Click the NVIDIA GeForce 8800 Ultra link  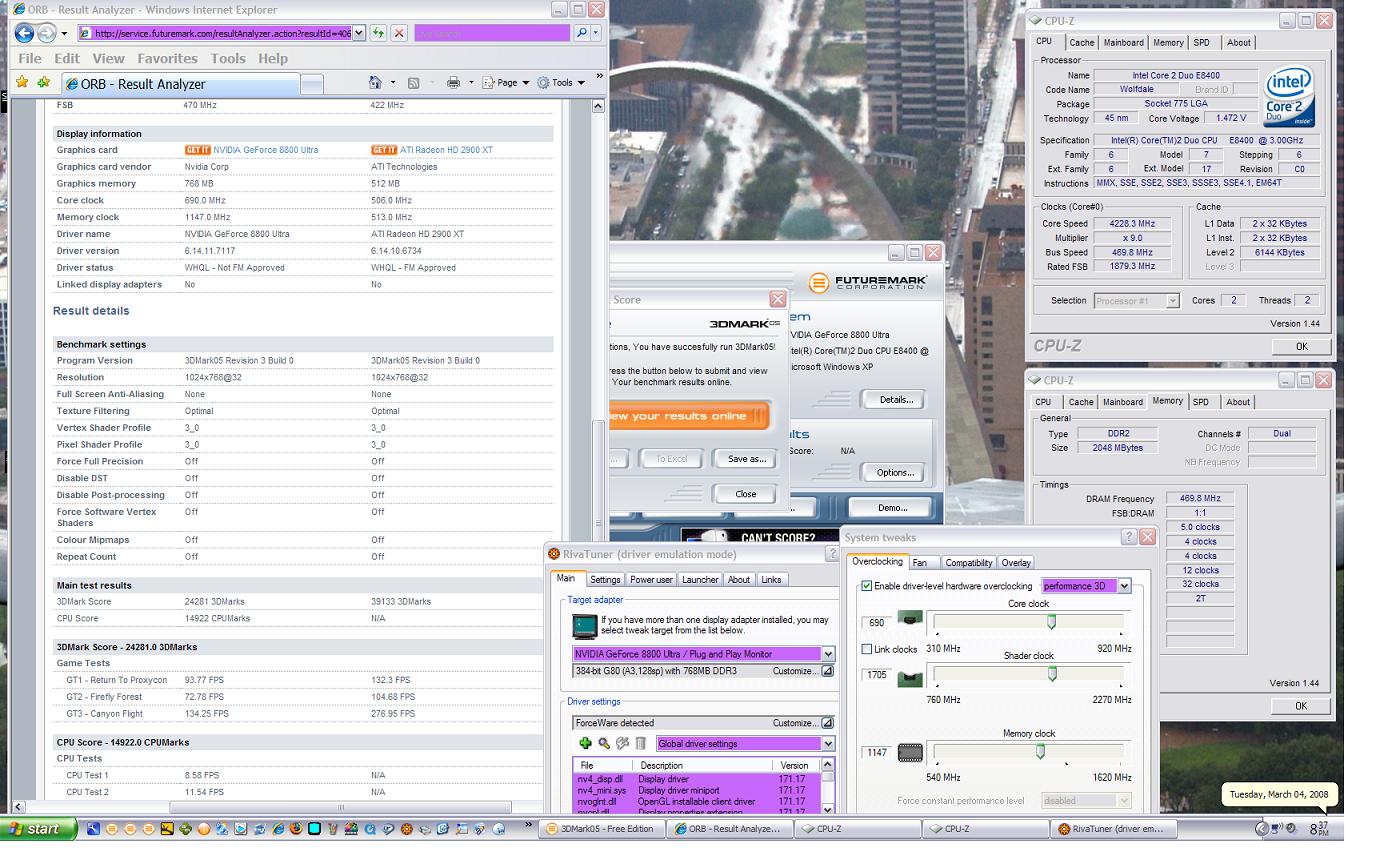click(266, 150)
